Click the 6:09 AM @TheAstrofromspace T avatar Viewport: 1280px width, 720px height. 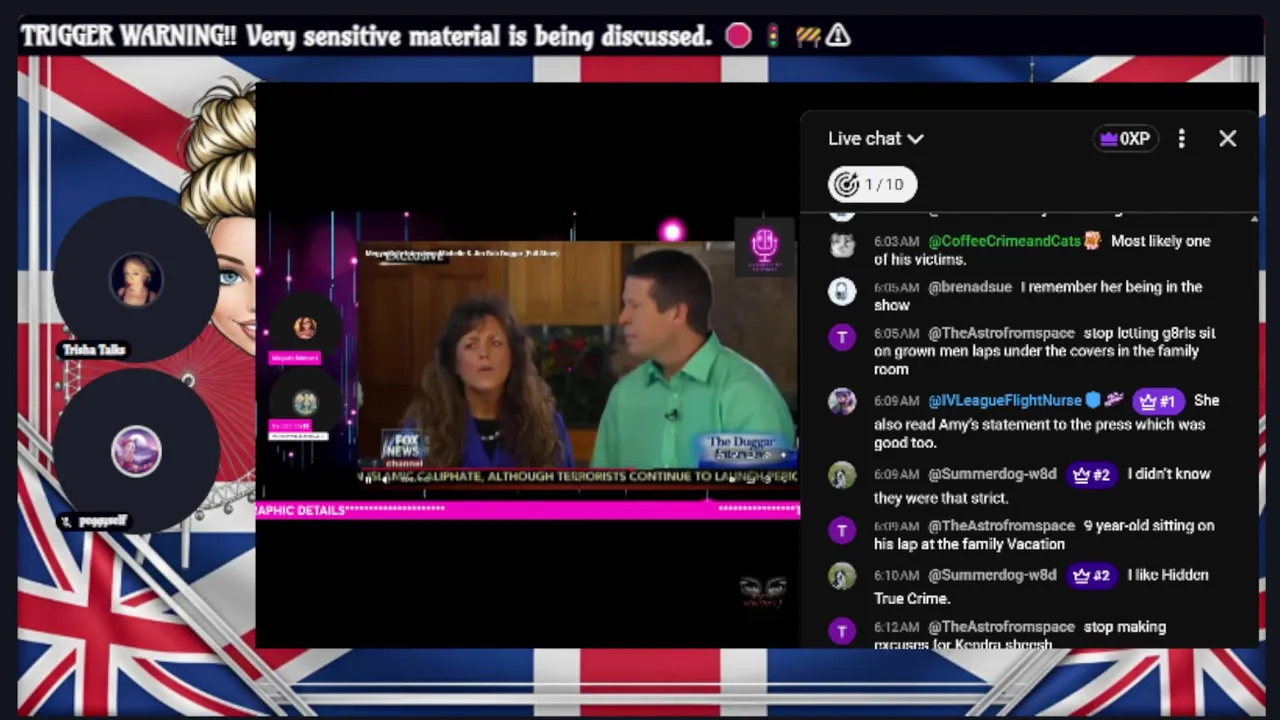click(842, 530)
